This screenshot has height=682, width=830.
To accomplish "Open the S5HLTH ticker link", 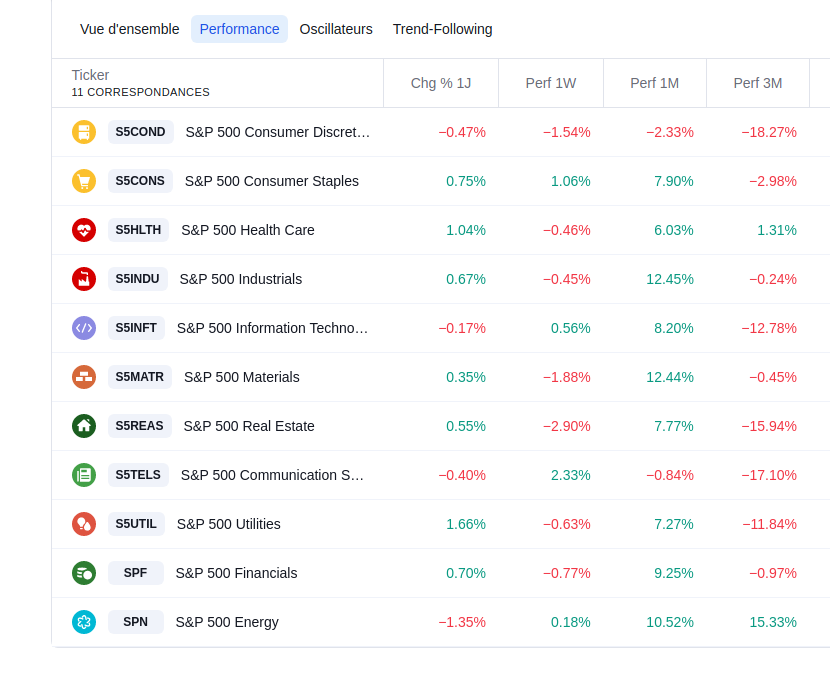I will pyautogui.click(x=138, y=230).
